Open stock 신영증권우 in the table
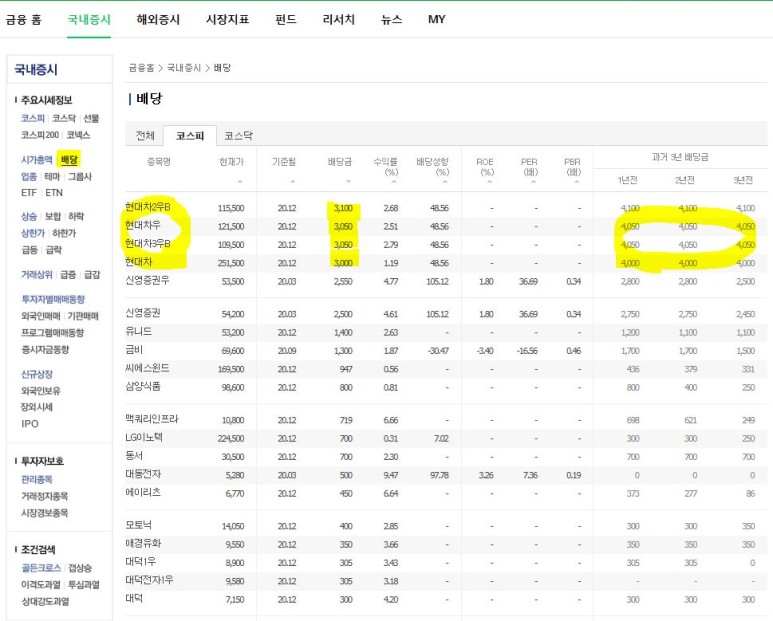773x621 pixels. tap(147, 280)
